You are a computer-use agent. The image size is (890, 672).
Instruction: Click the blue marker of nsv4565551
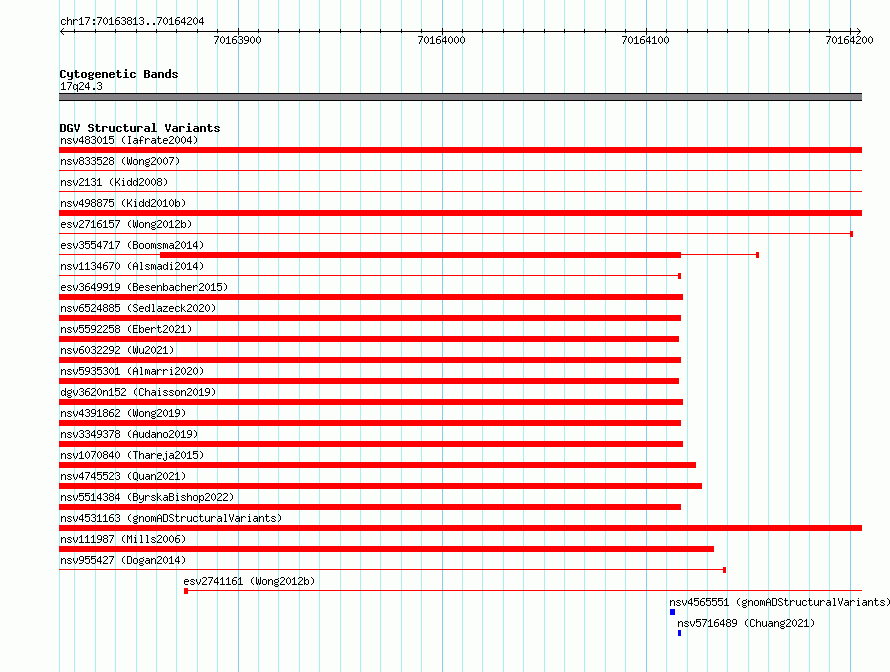(673, 612)
